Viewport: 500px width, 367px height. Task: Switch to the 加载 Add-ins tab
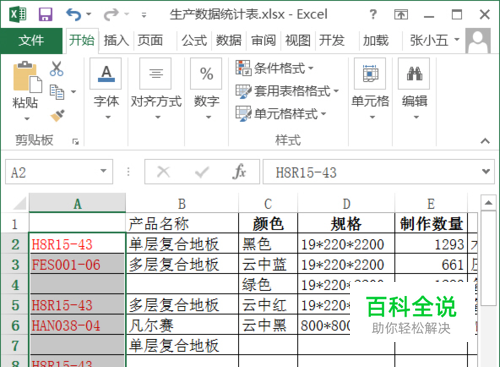[376, 41]
